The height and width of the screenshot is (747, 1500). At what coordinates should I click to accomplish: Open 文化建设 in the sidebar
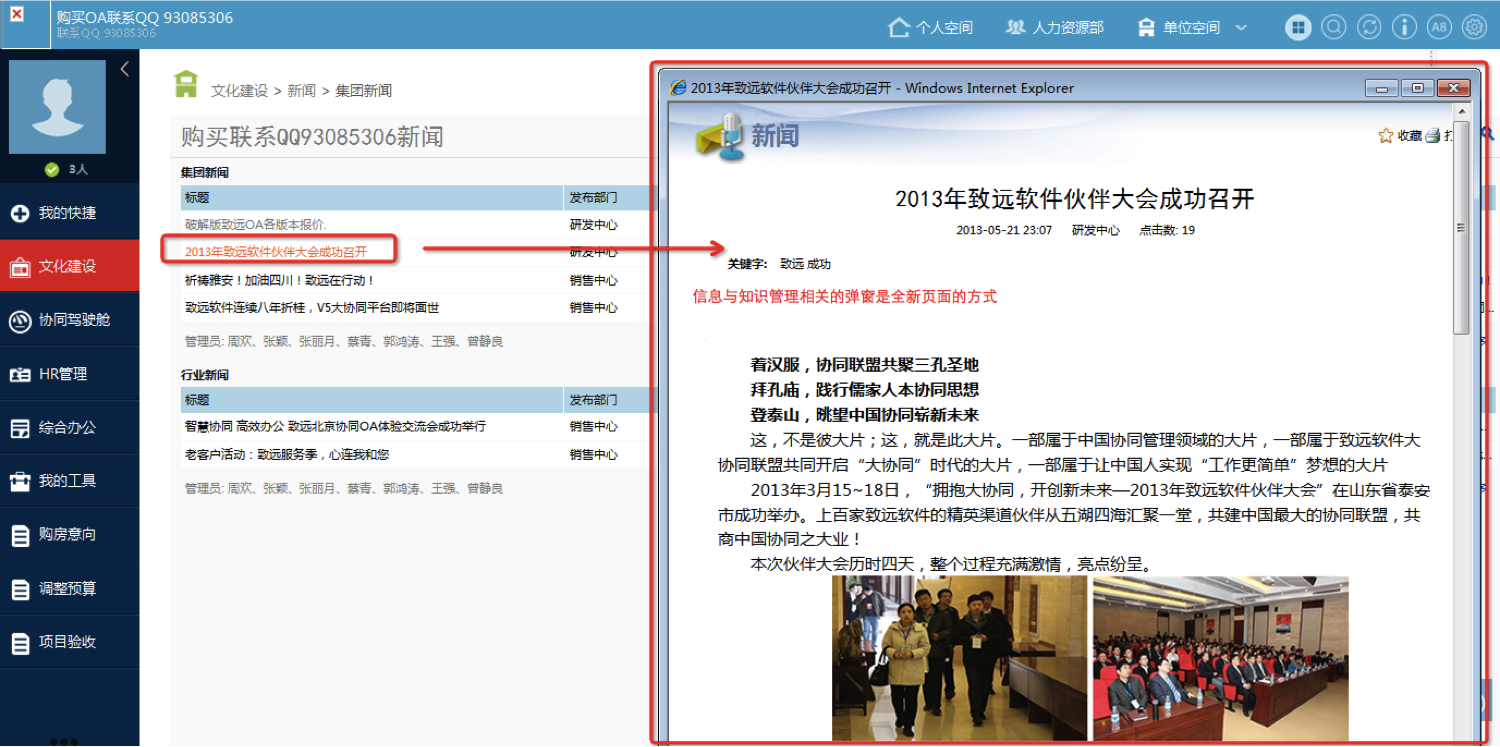coord(68,266)
